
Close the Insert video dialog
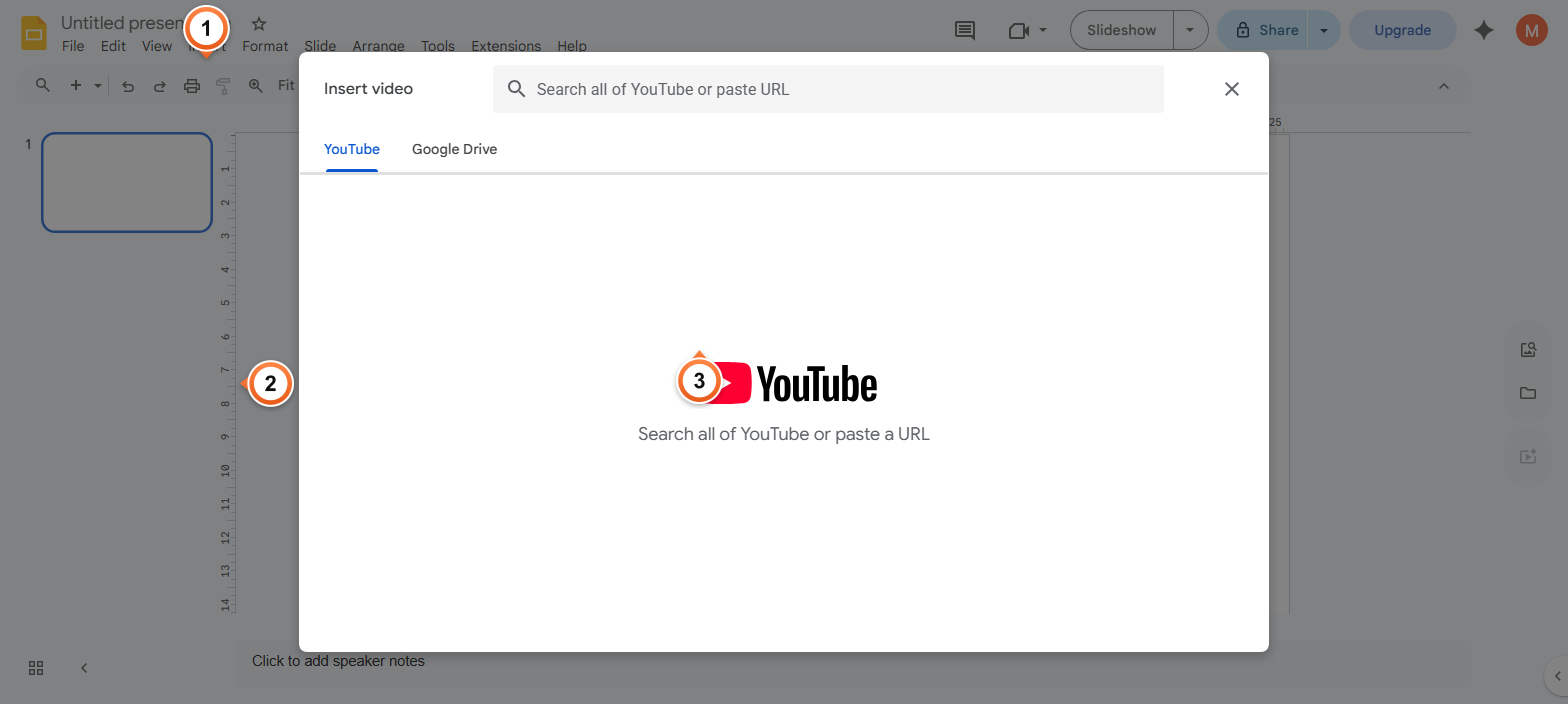pyautogui.click(x=1232, y=89)
